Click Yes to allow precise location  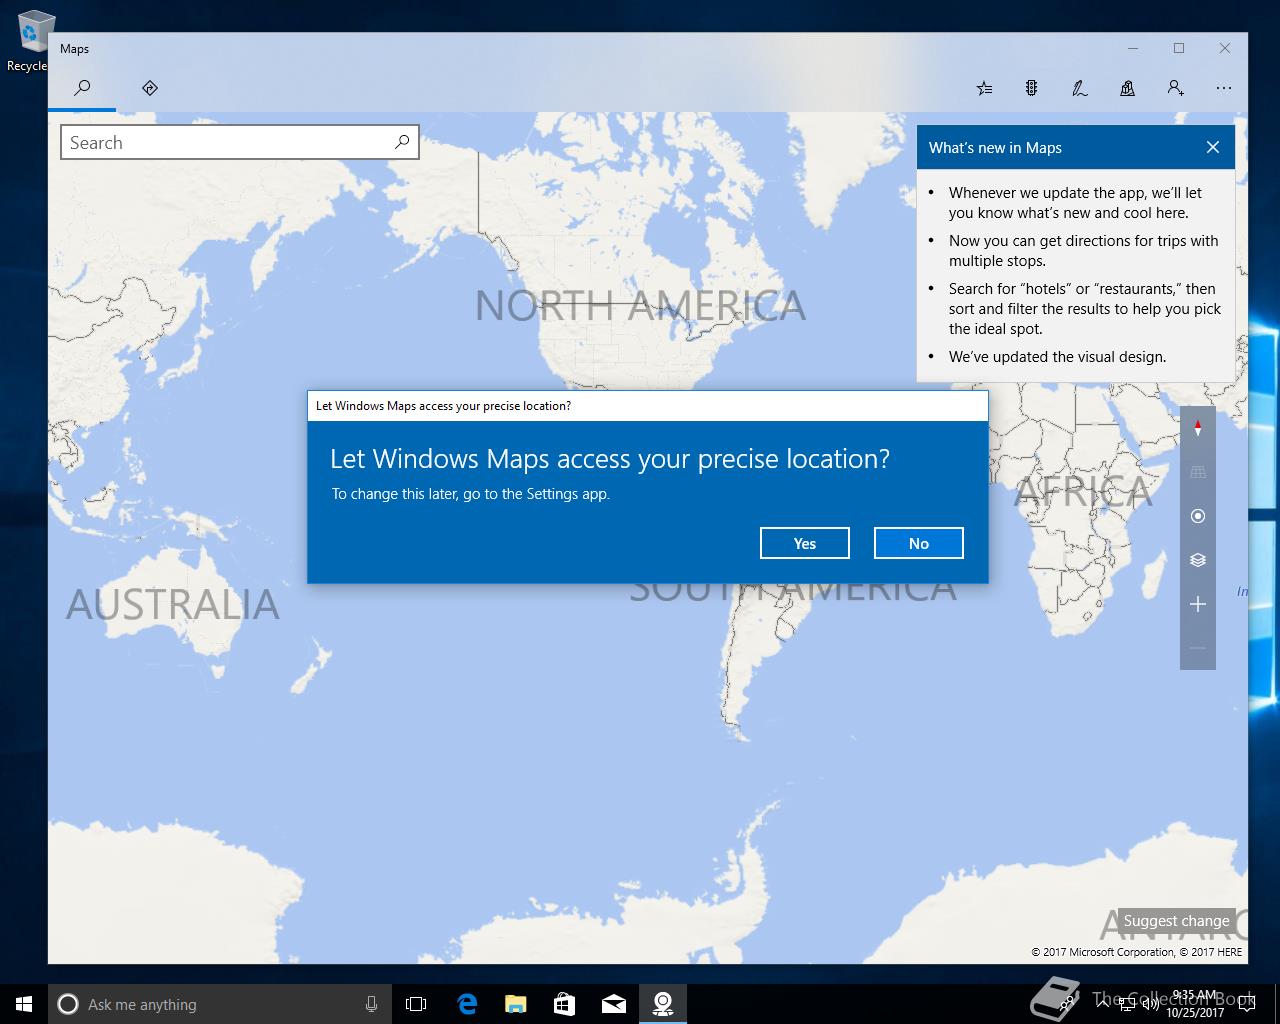(805, 543)
